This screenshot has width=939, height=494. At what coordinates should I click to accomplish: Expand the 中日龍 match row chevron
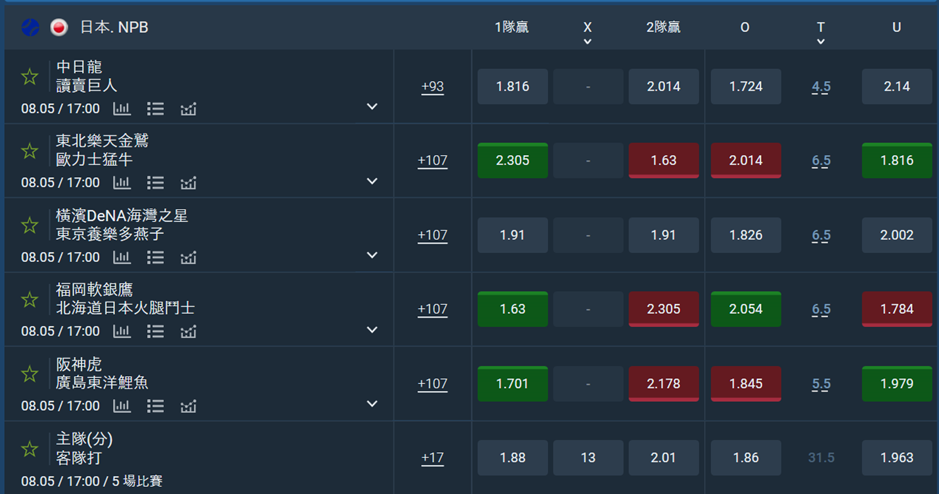point(372,107)
